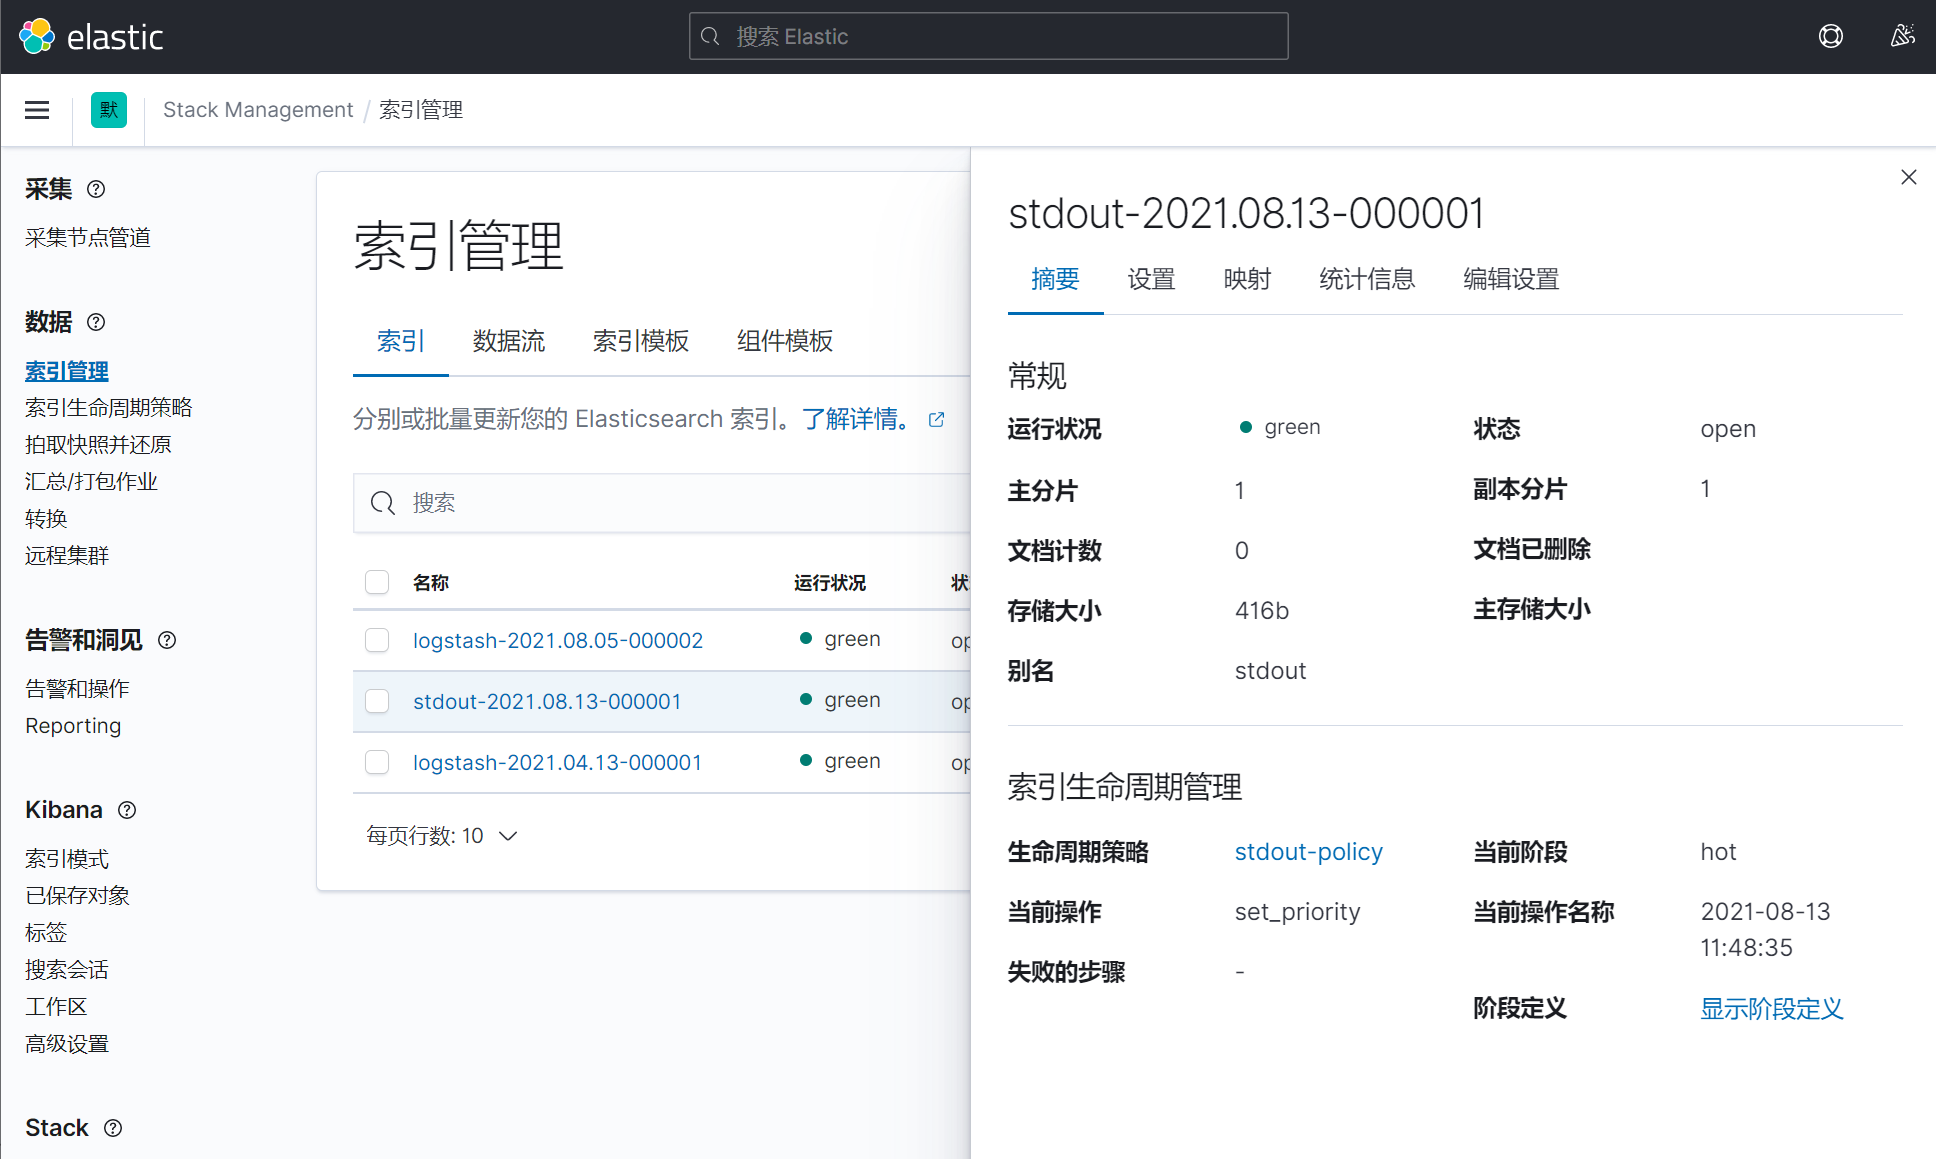Focus the 搜索 Elastic global search field
The image size is (1936, 1159).
[x=989, y=37]
